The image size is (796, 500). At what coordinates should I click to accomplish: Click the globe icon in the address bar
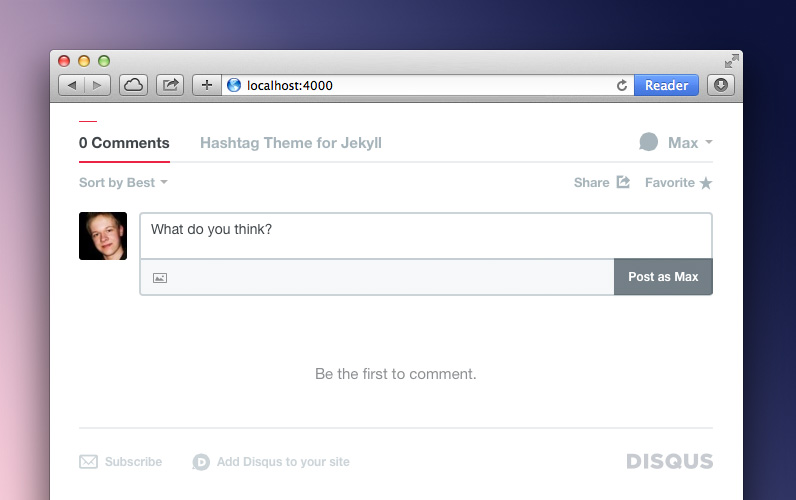pyautogui.click(x=234, y=85)
